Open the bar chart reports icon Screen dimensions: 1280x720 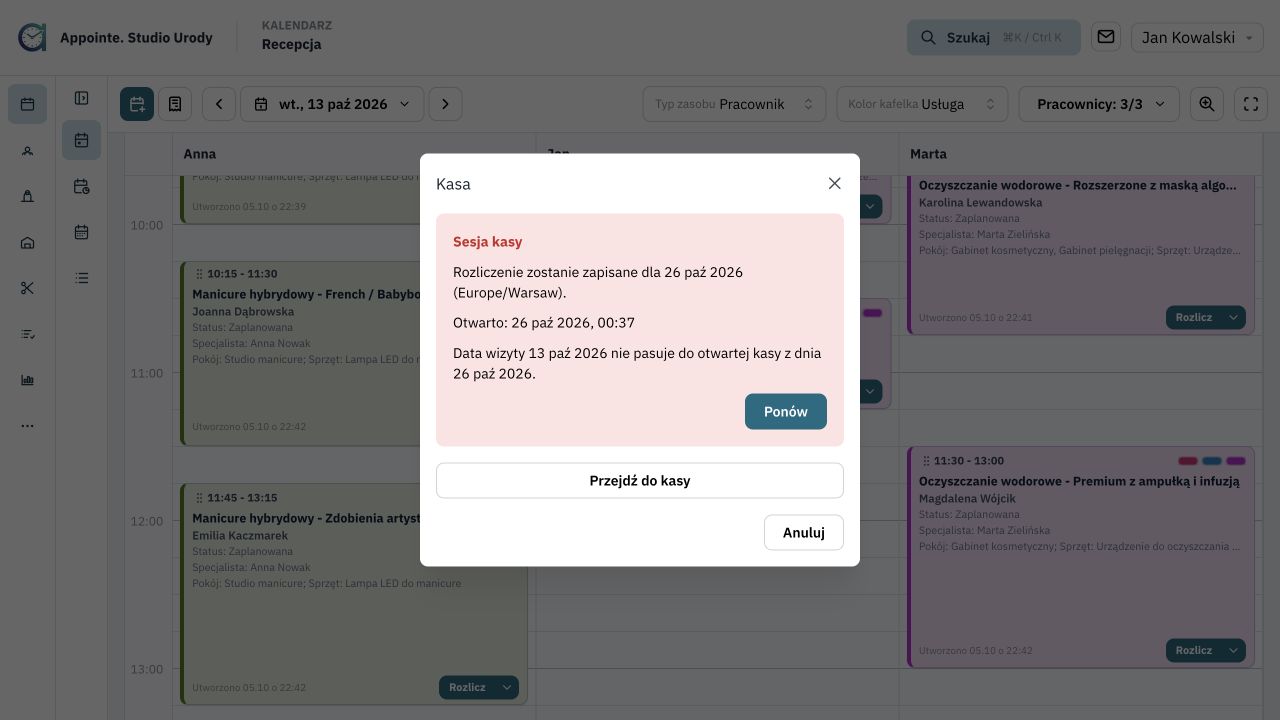(x=28, y=380)
